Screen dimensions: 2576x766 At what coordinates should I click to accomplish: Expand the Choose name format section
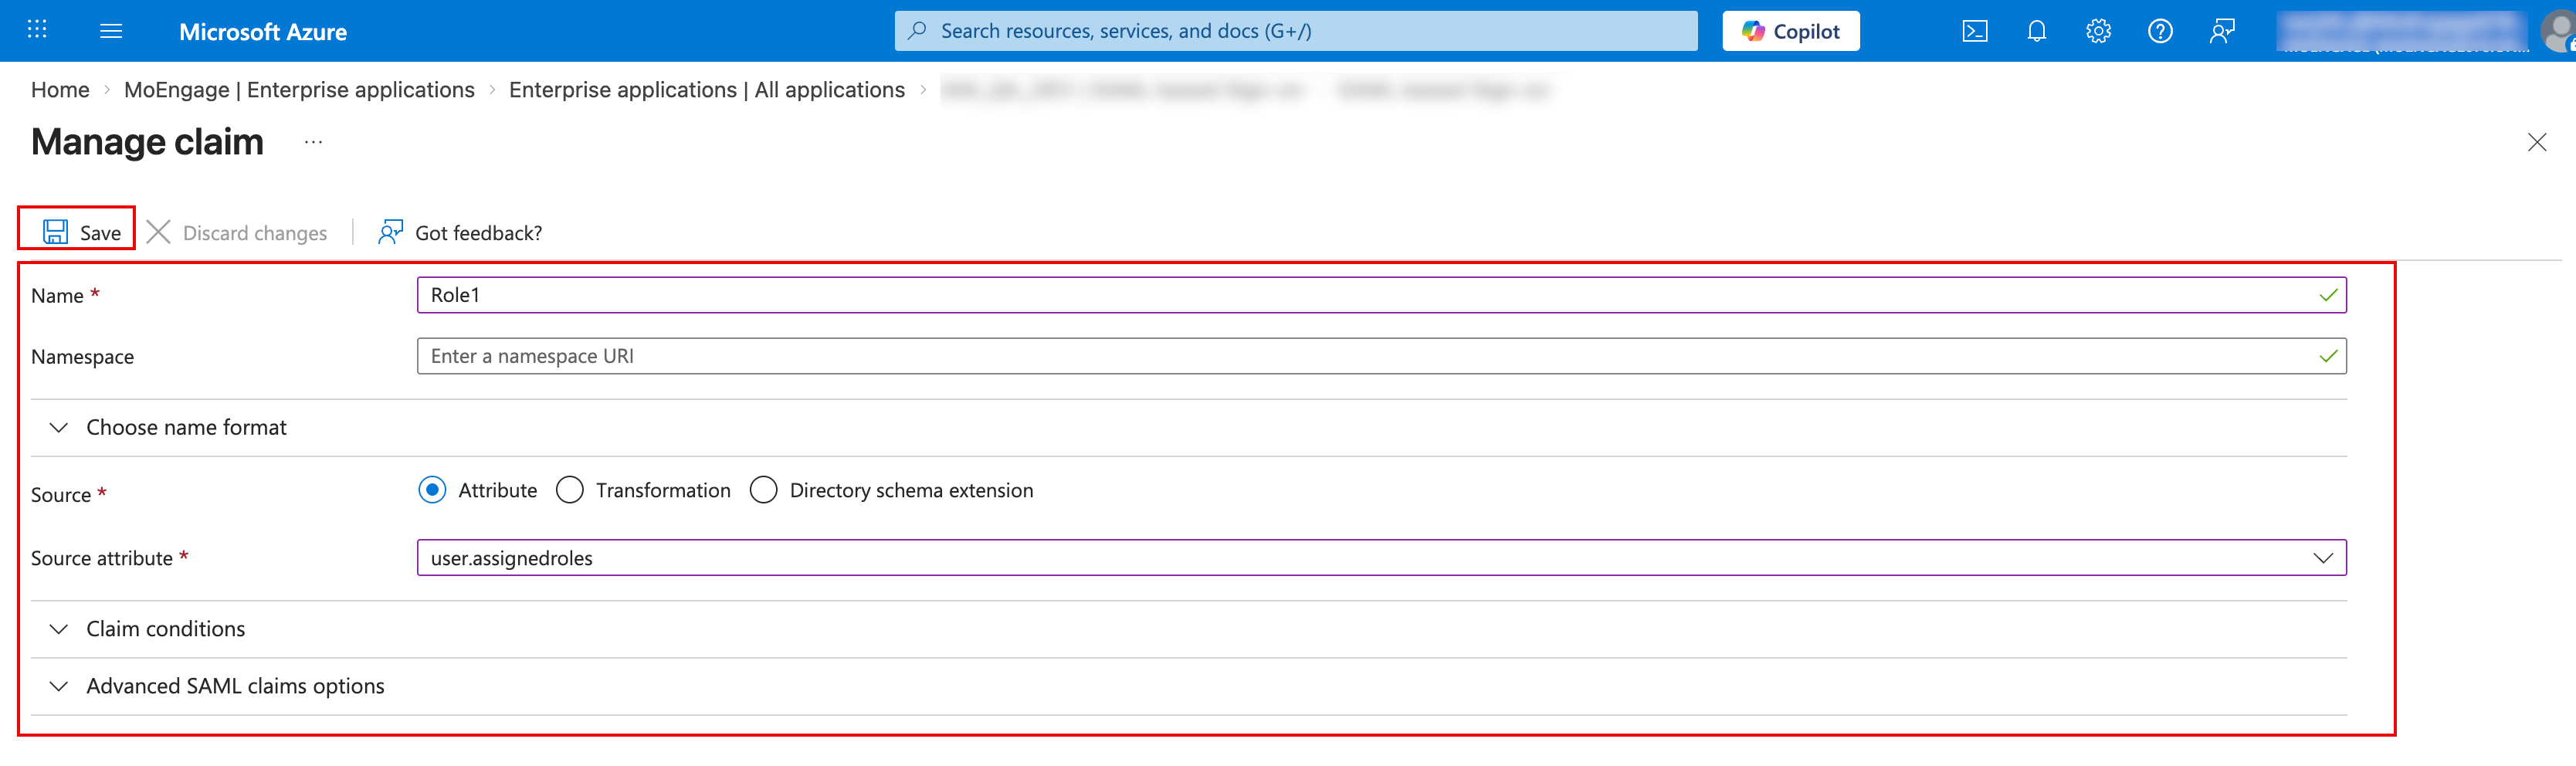tap(186, 428)
